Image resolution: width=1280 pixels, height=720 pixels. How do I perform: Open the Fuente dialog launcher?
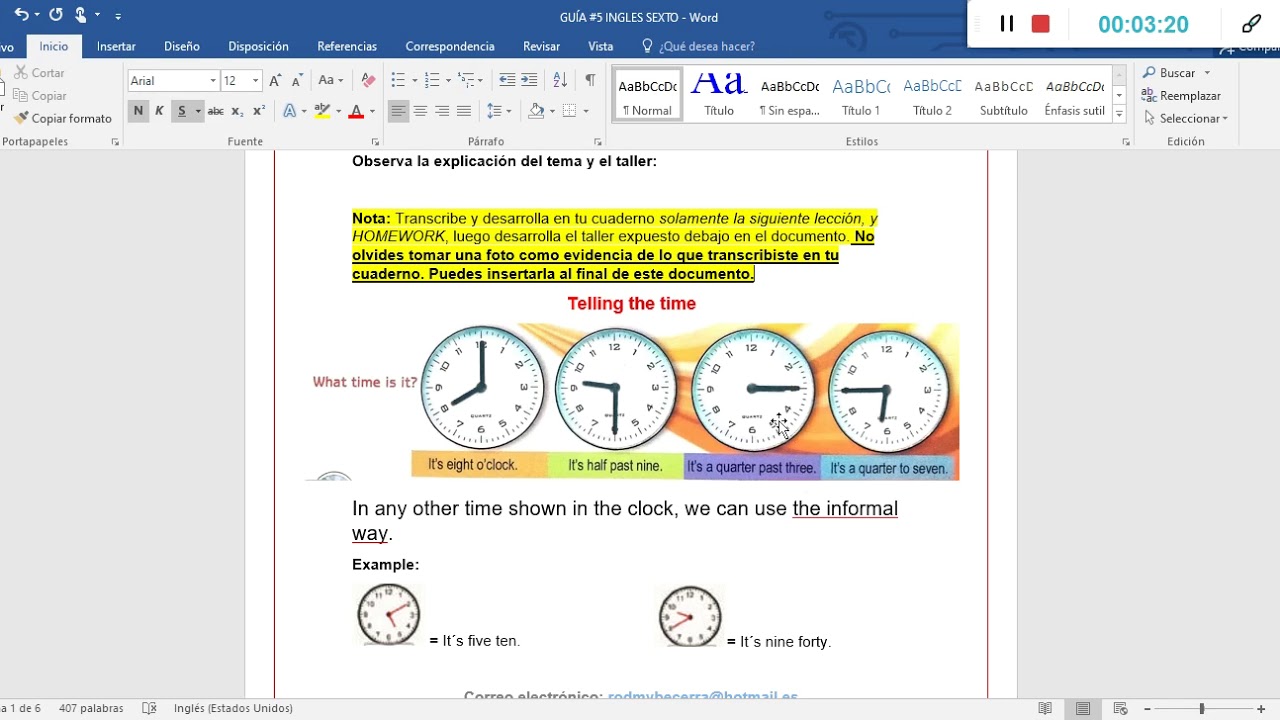376,142
